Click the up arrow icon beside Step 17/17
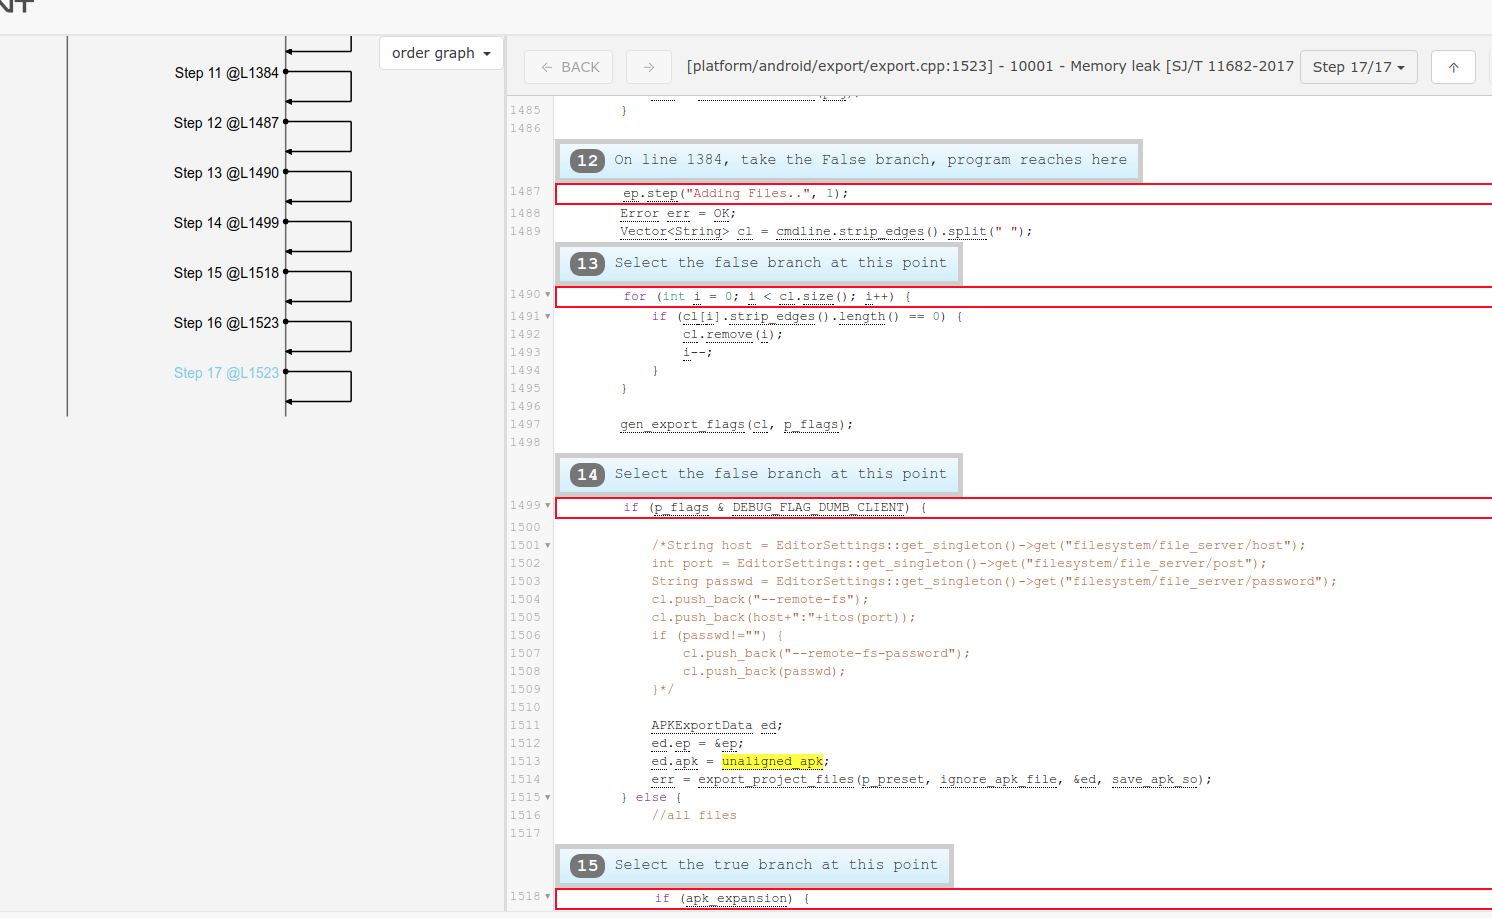The image size is (1492, 918). coord(1453,66)
